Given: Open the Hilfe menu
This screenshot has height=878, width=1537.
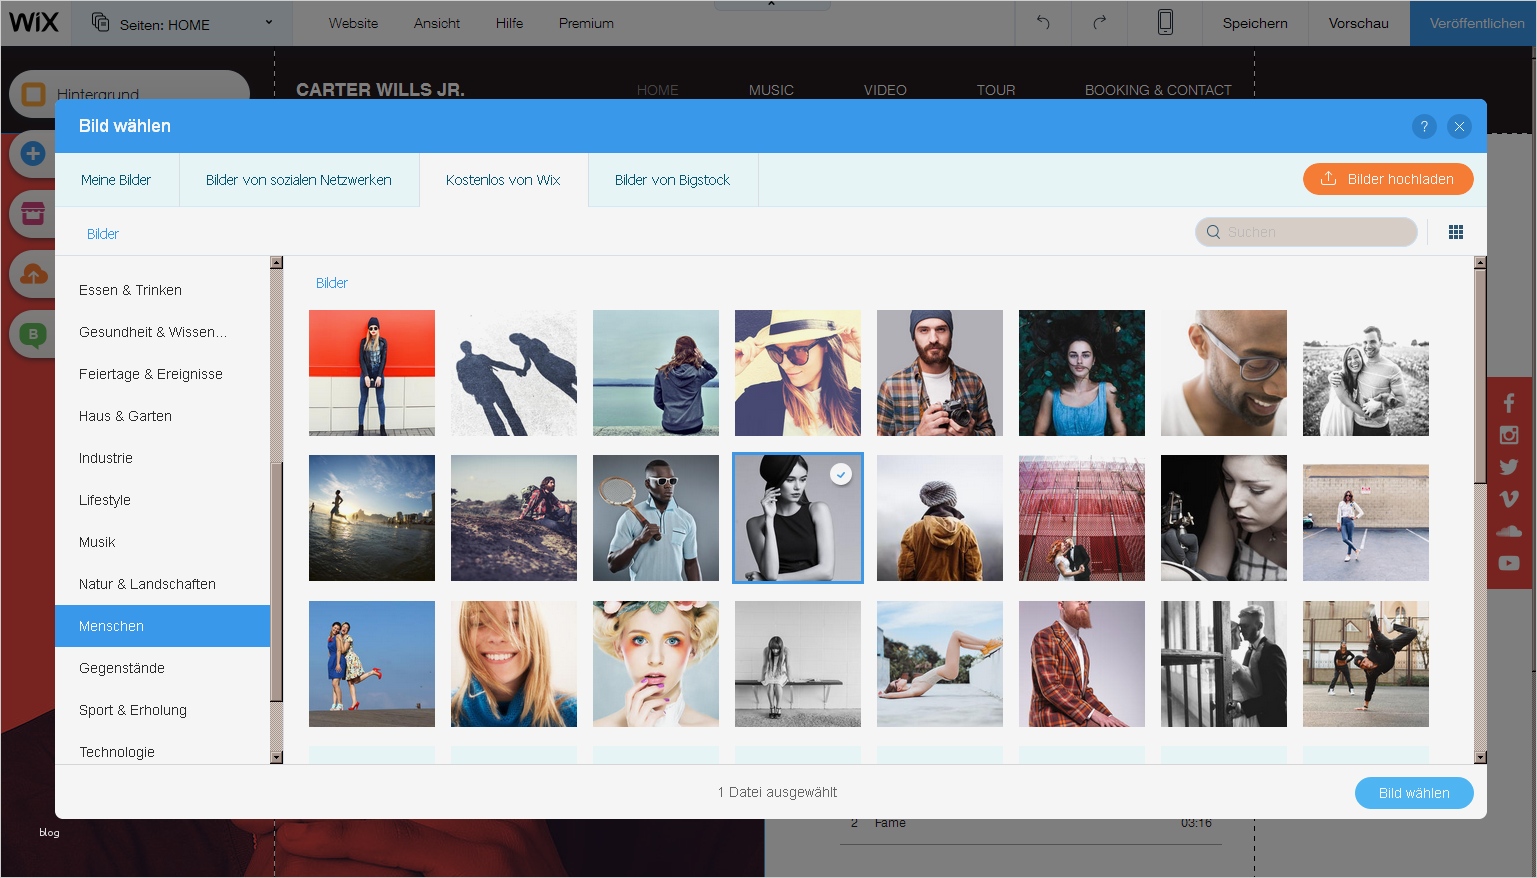Looking at the screenshot, I should (x=509, y=23).
